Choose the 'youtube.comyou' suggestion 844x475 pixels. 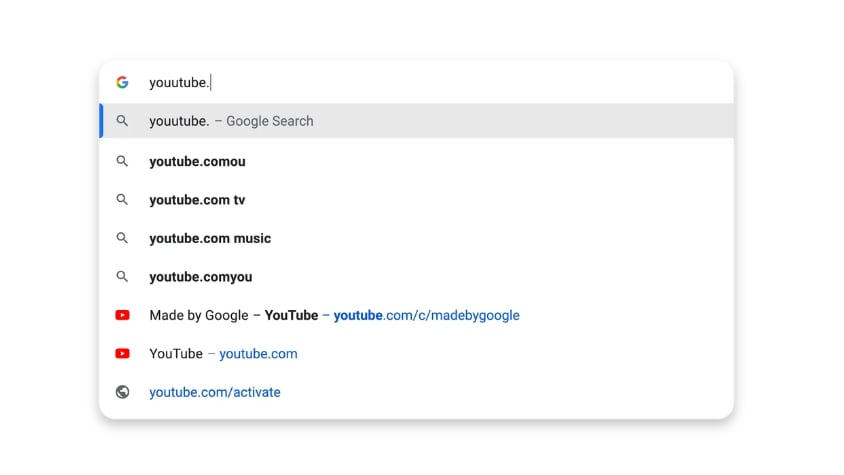(200, 277)
